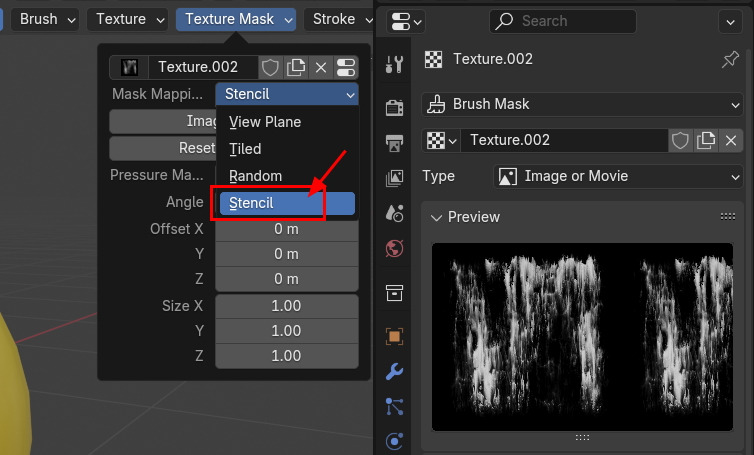754x455 pixels.
Task: Open the options dropdown right of Search
Action: pos(730,22)
